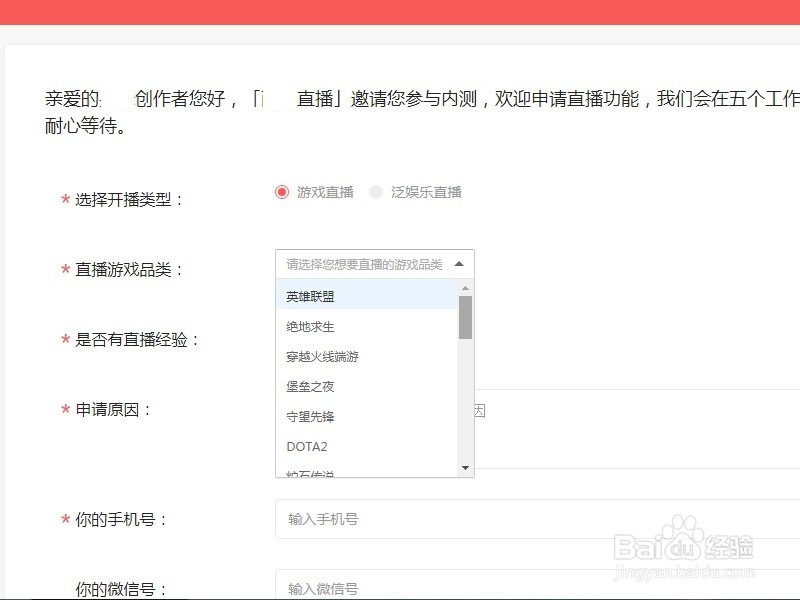Select the 泛娱乐直播 radio button

click(376, 192)
